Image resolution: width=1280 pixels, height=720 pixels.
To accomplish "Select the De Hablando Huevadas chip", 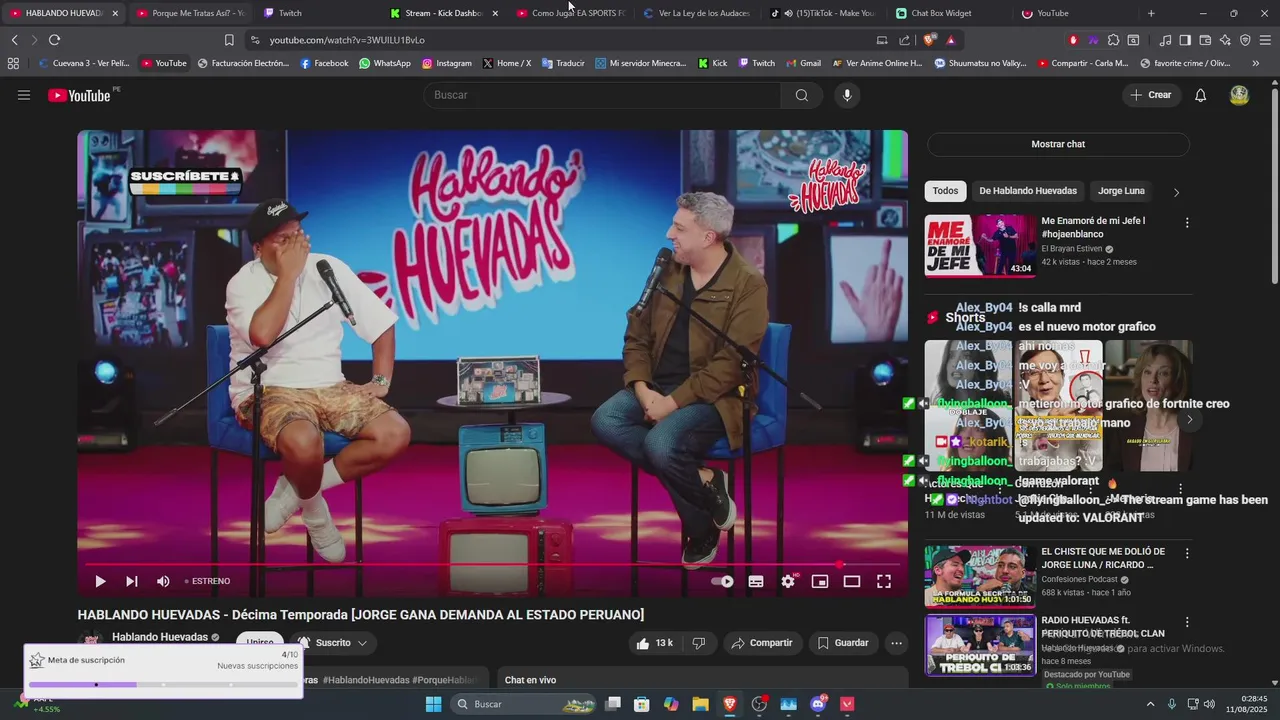I will 1028,191.
